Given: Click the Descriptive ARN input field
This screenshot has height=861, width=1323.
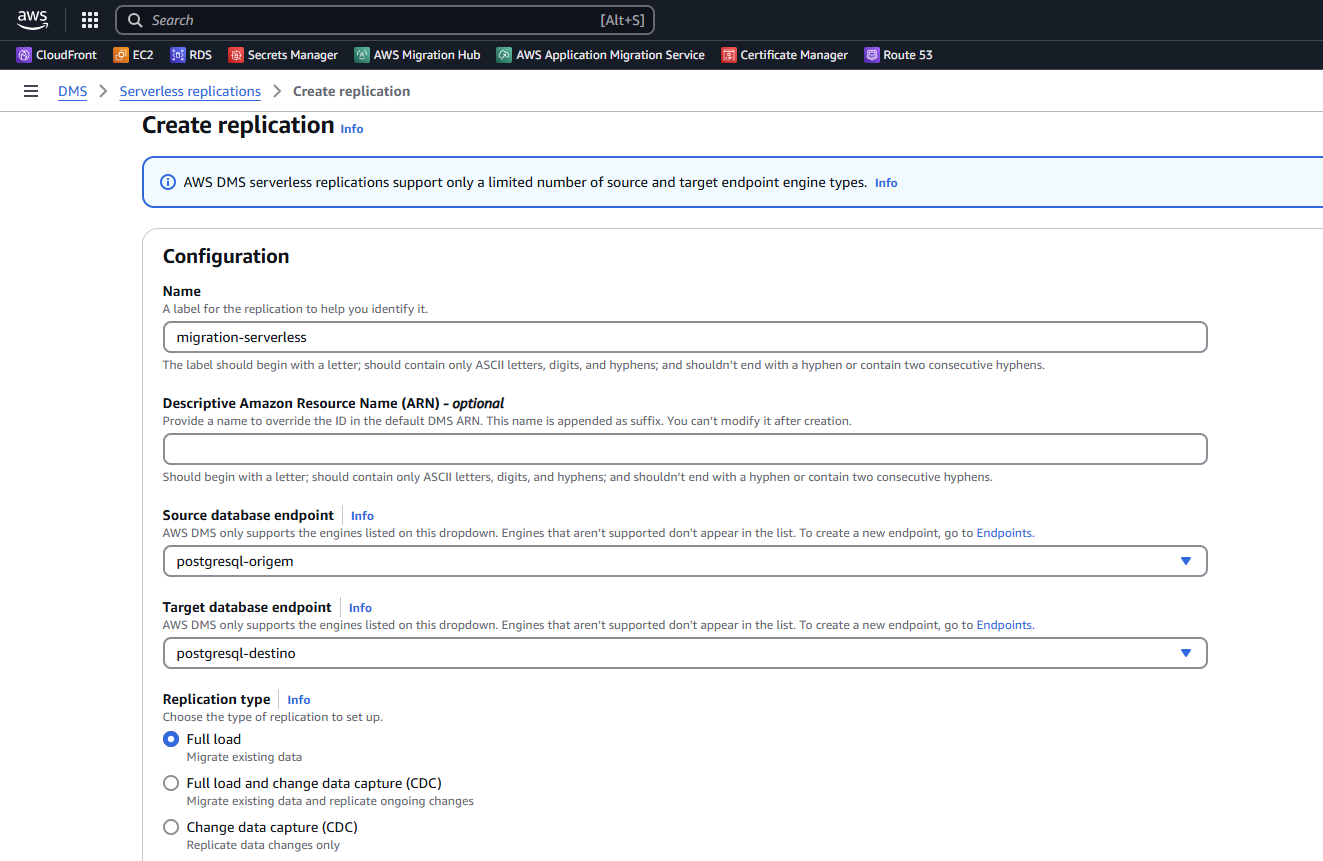Looking at the screenshot, I should click(x=684, y=449).
